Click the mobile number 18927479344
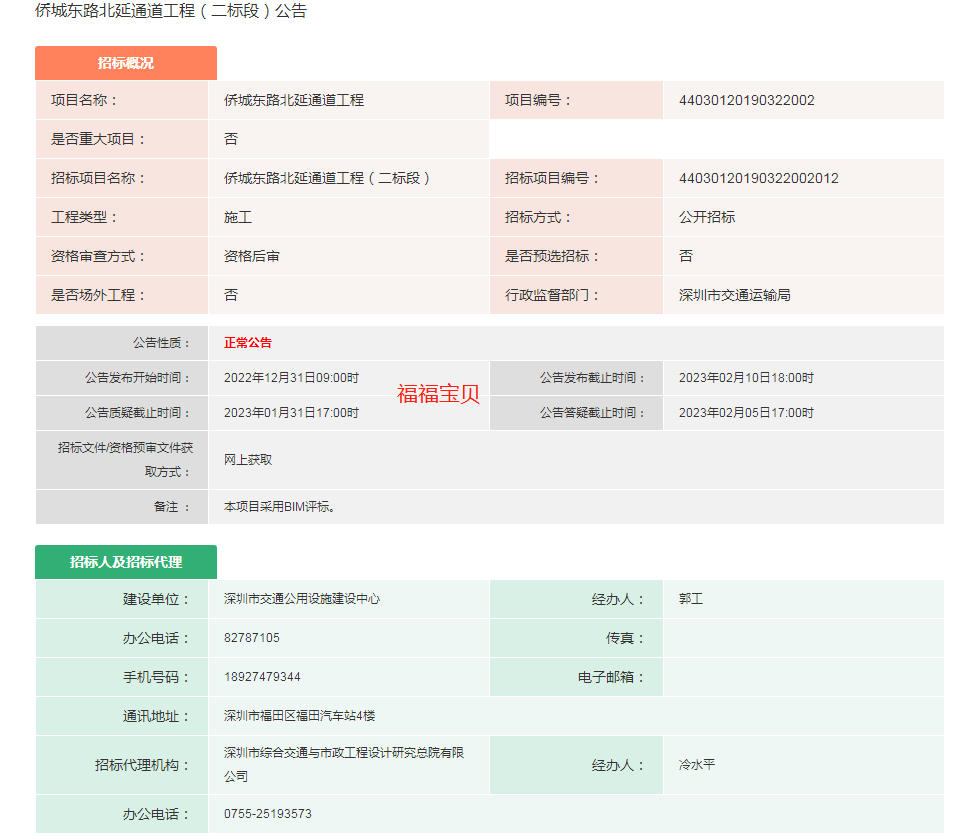The width and height of the screenshot is (958, 836). 262,677
